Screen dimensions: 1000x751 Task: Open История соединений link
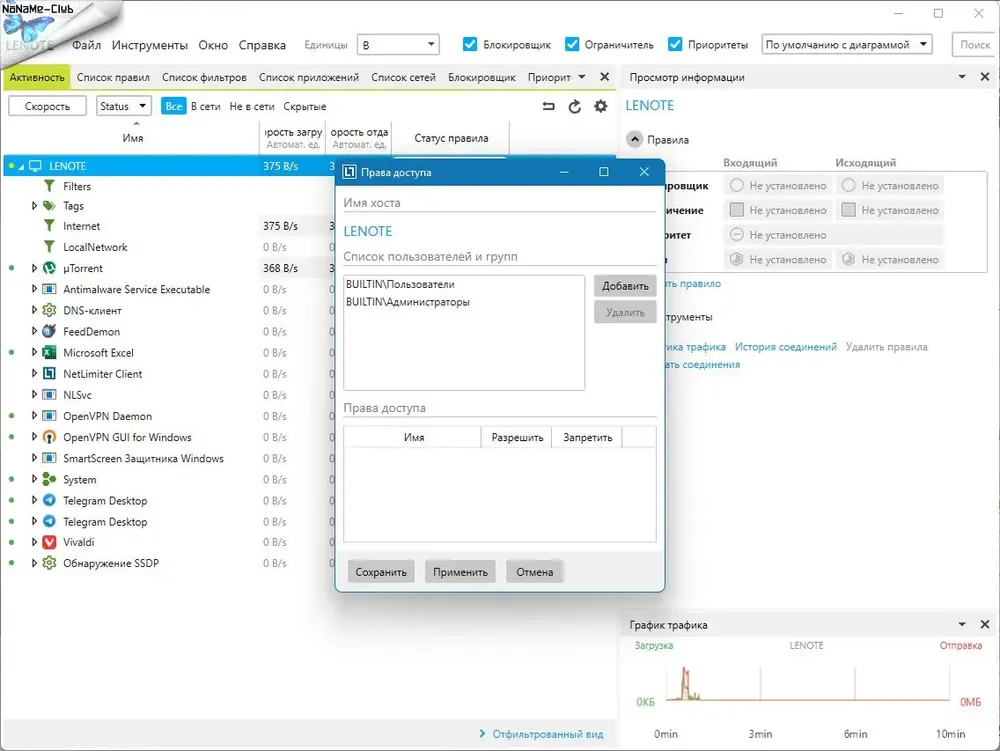click(x=786, y=347)
